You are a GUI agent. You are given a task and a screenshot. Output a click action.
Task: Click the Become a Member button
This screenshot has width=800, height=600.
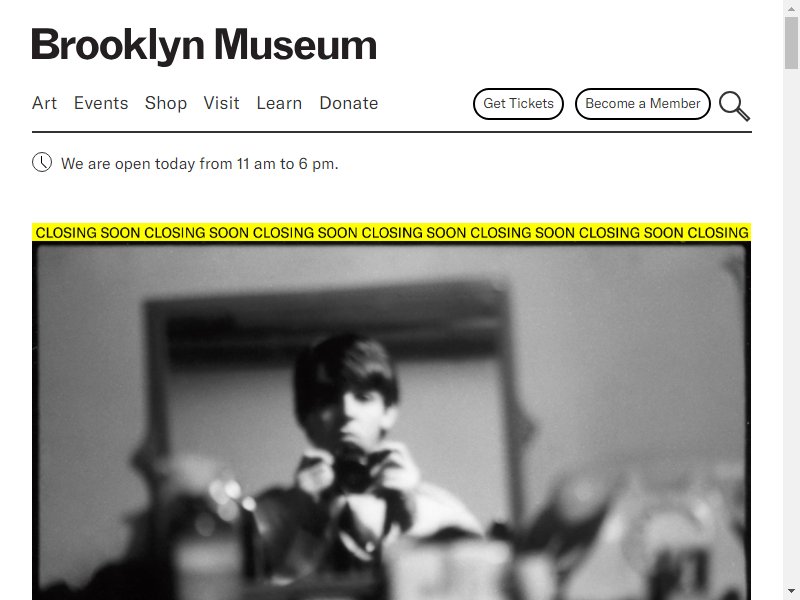pyautogui.click(x=643, y=104)
